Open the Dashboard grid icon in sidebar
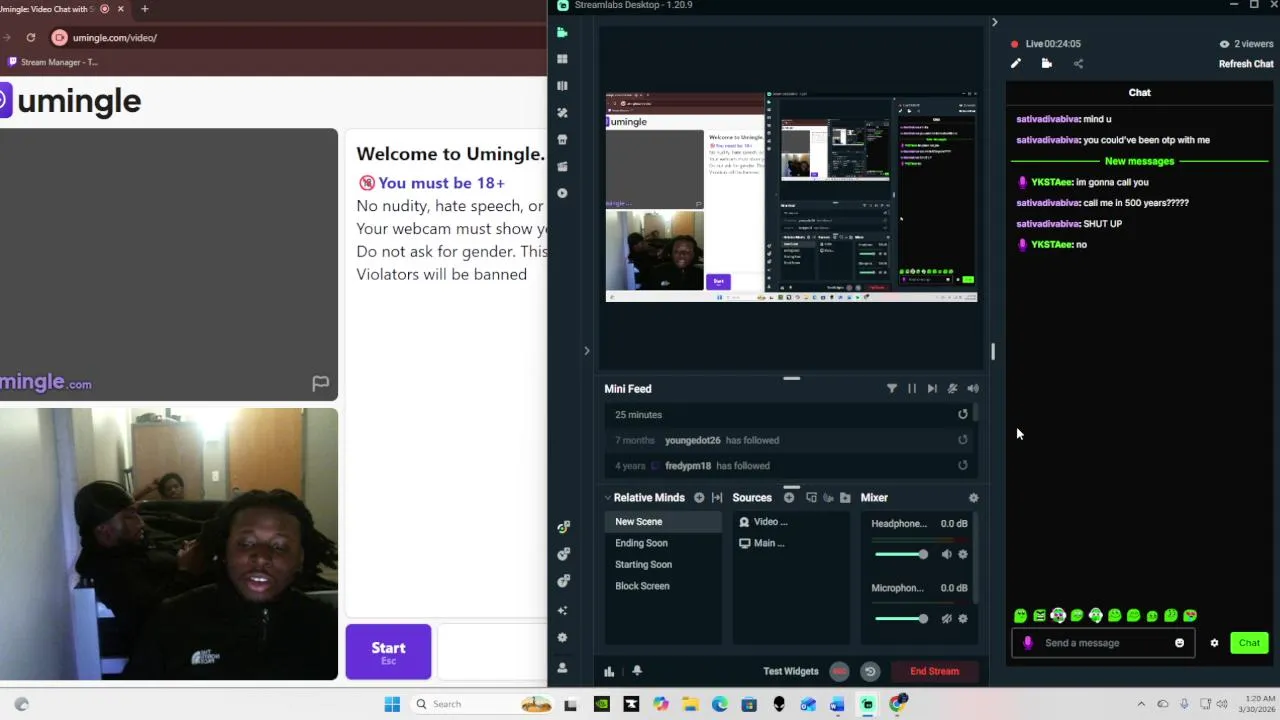This screenshot has height=720, width=1280. coord(562,59)
